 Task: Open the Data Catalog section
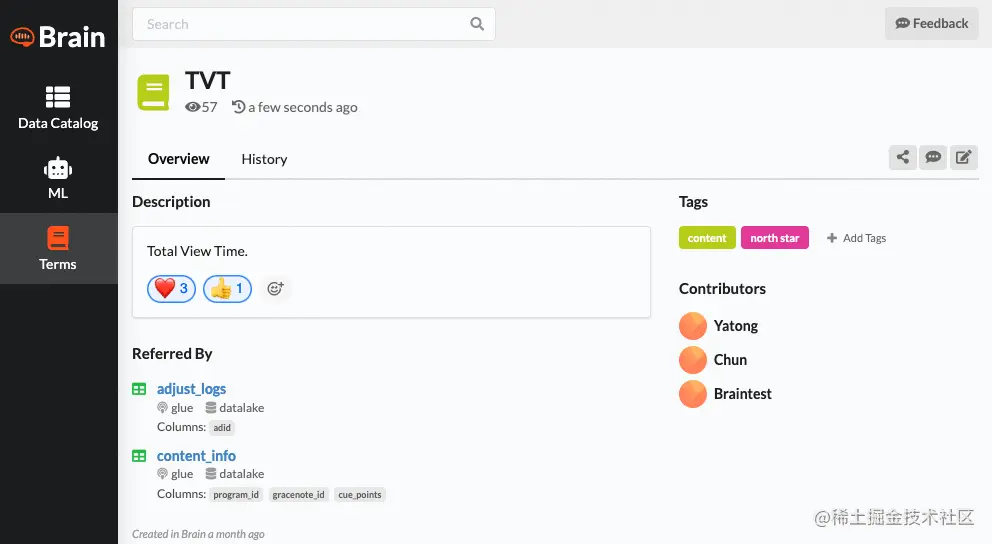[x=58, y=108]
